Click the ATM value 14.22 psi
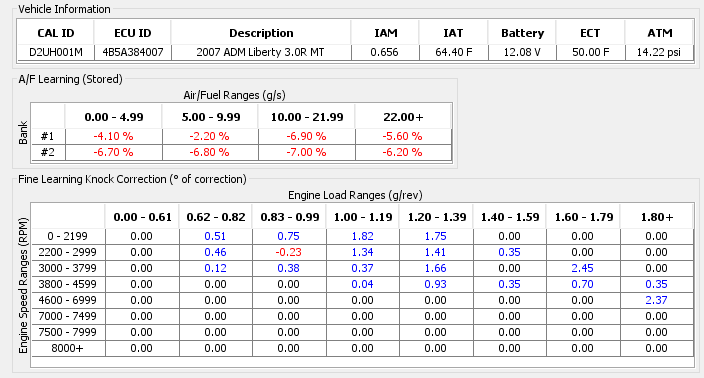The width and height of the screenshot is (704, 378). click(659, 52)
